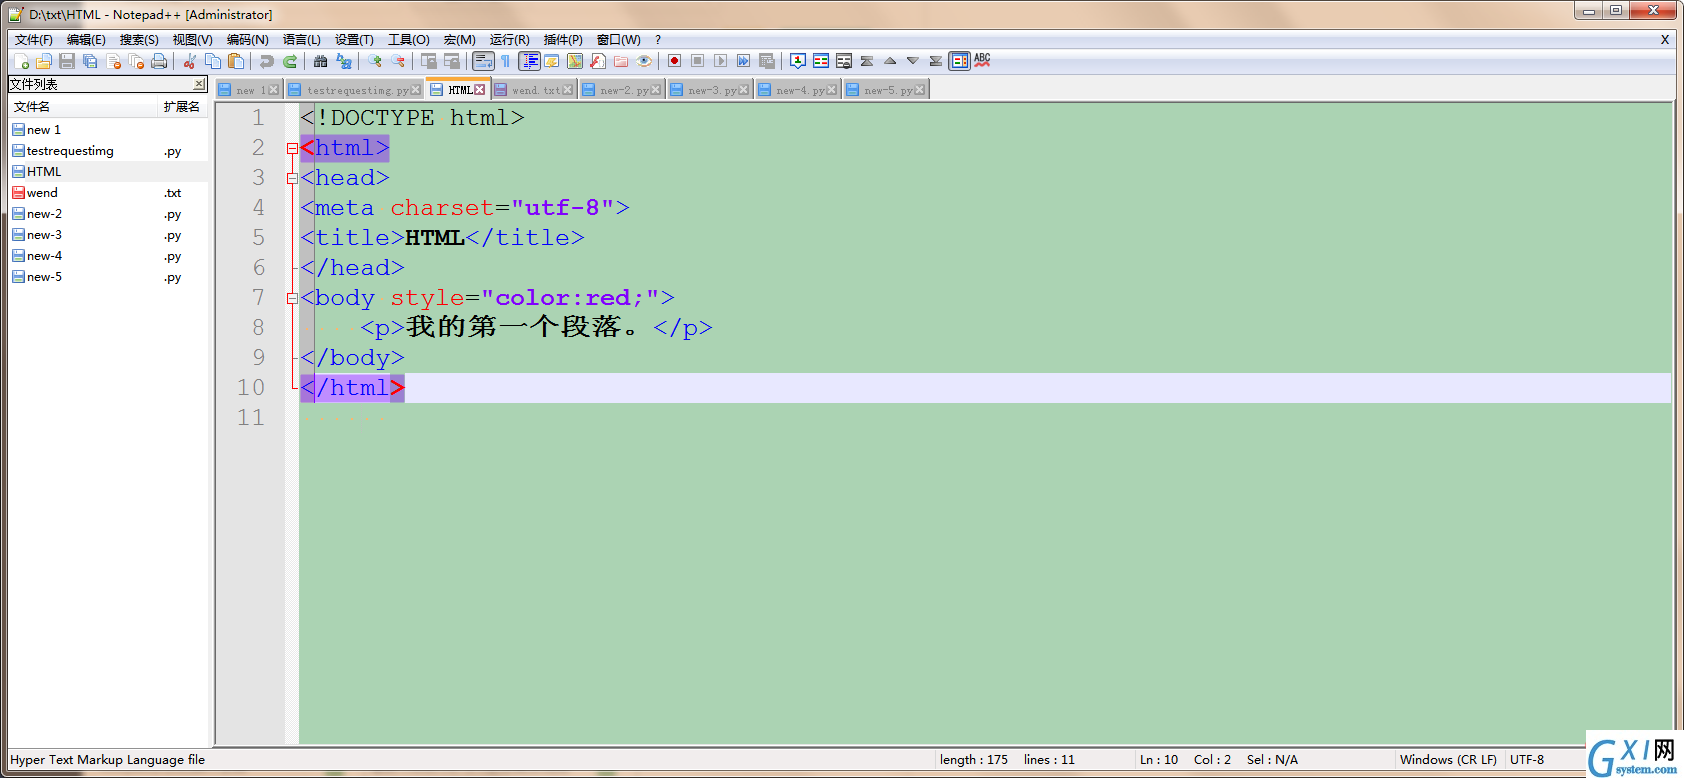Open the 文件(F) menu
This screenshot has height=778, width=1684.
tap(33, 40)
